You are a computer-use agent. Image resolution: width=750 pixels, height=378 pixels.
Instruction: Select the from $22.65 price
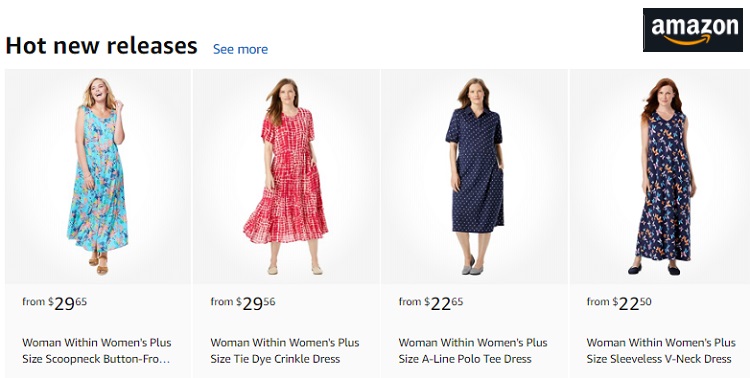pos(430,303)
